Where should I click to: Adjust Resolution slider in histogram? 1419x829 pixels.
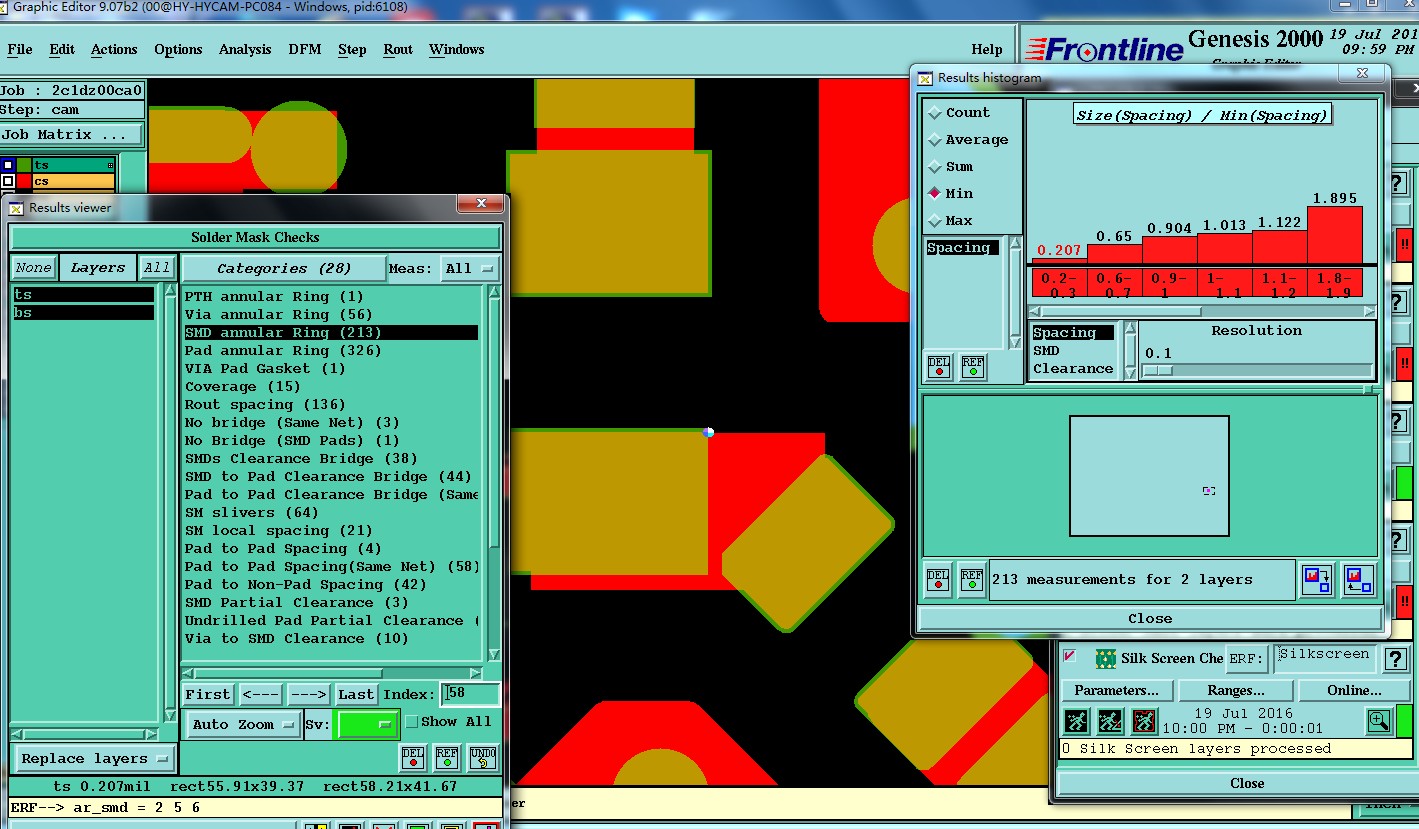[1157, 370]
